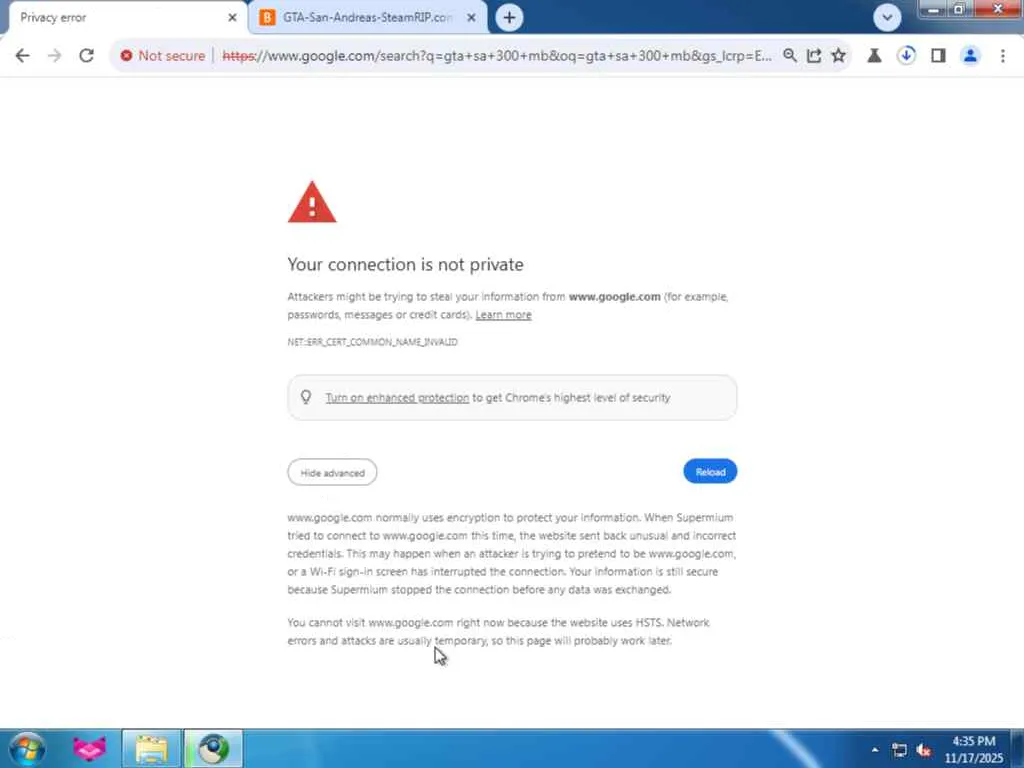The height and width of the screenshot is (768, 1024).
Task: Open File Explorer from the taskbar
Action: (152, 748)
